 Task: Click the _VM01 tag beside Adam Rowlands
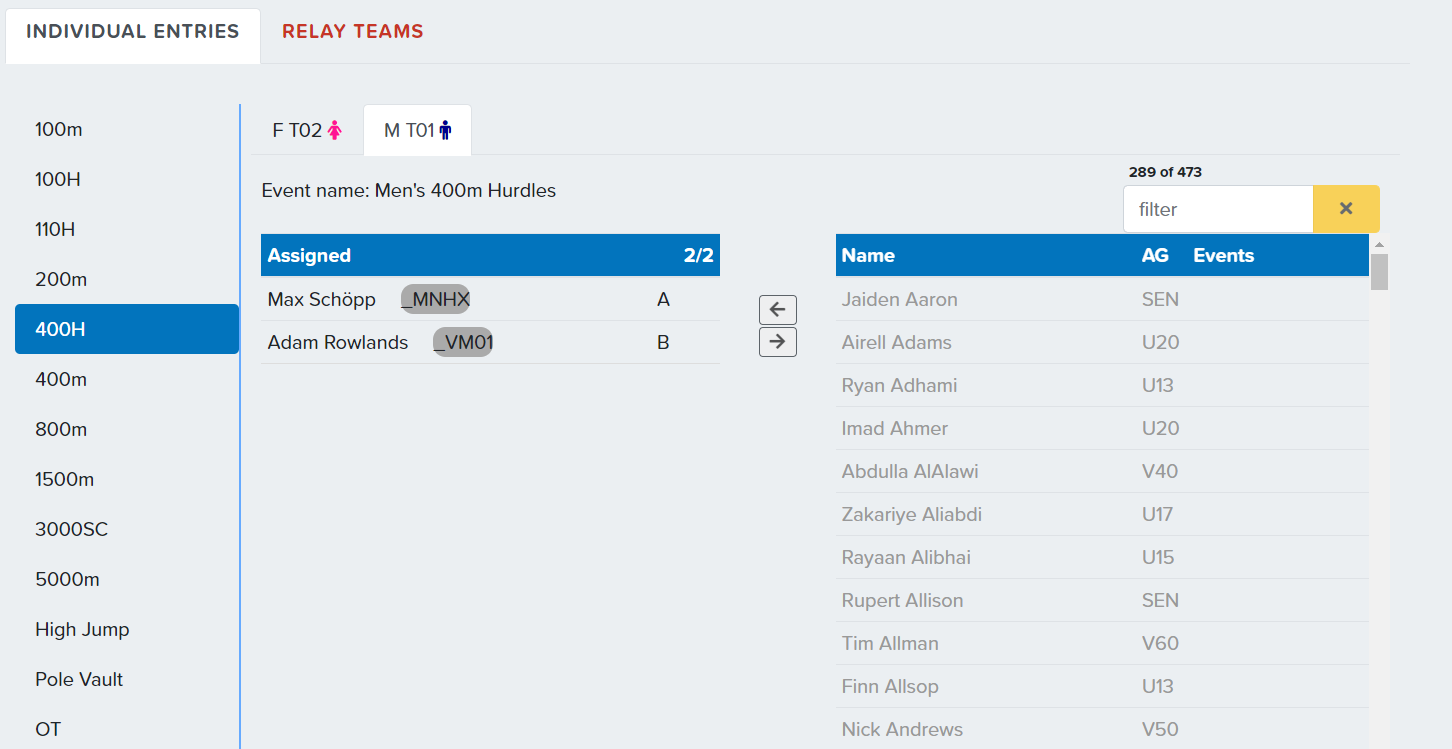pyautogui.click(x=462, y=342)
